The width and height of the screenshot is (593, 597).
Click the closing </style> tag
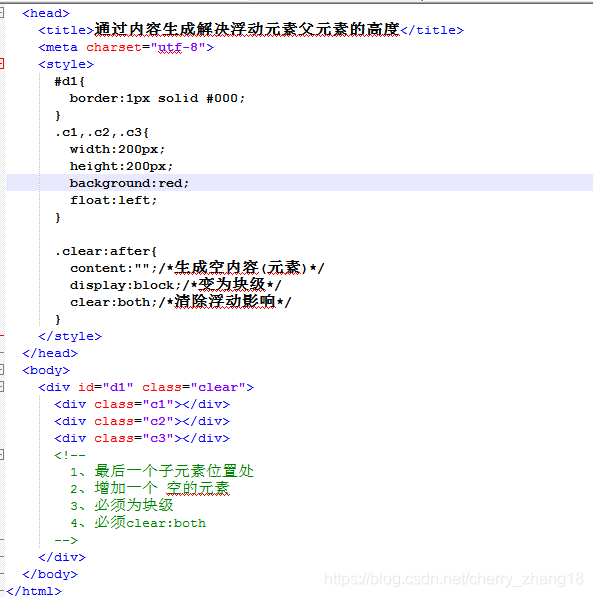(x=70, y=337)
